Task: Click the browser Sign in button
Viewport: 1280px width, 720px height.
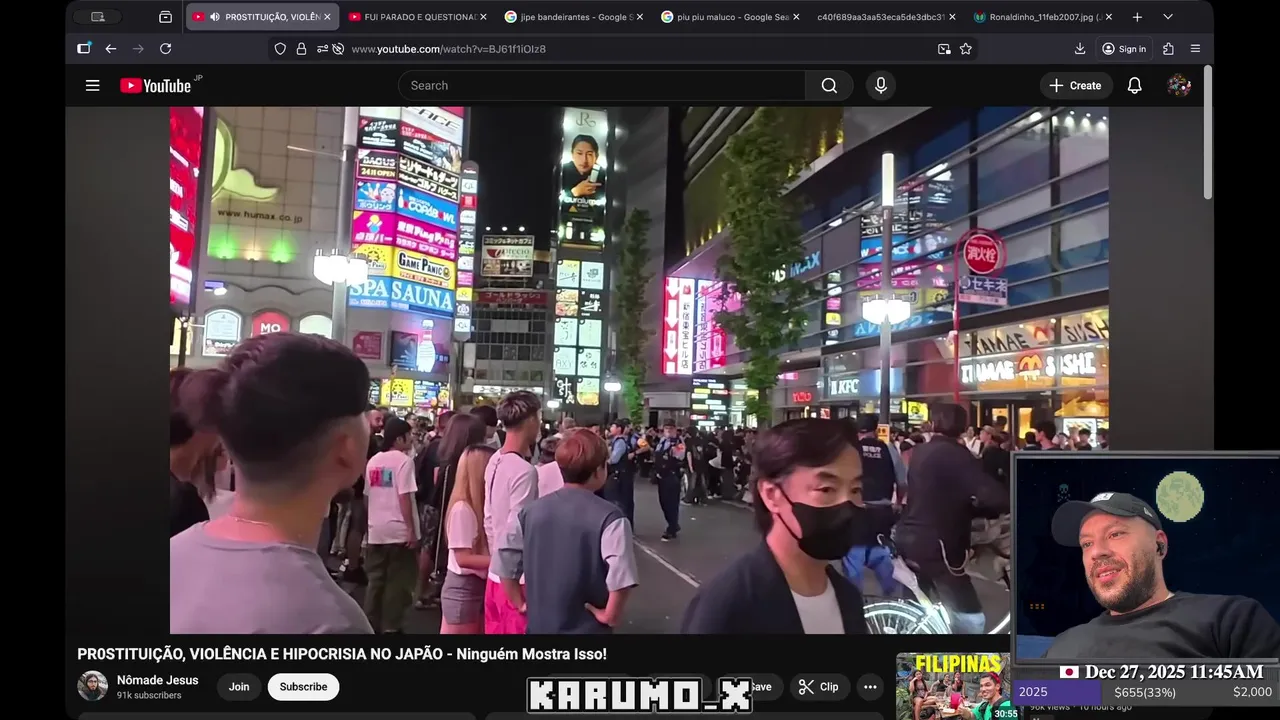Action: (1123, 49)
